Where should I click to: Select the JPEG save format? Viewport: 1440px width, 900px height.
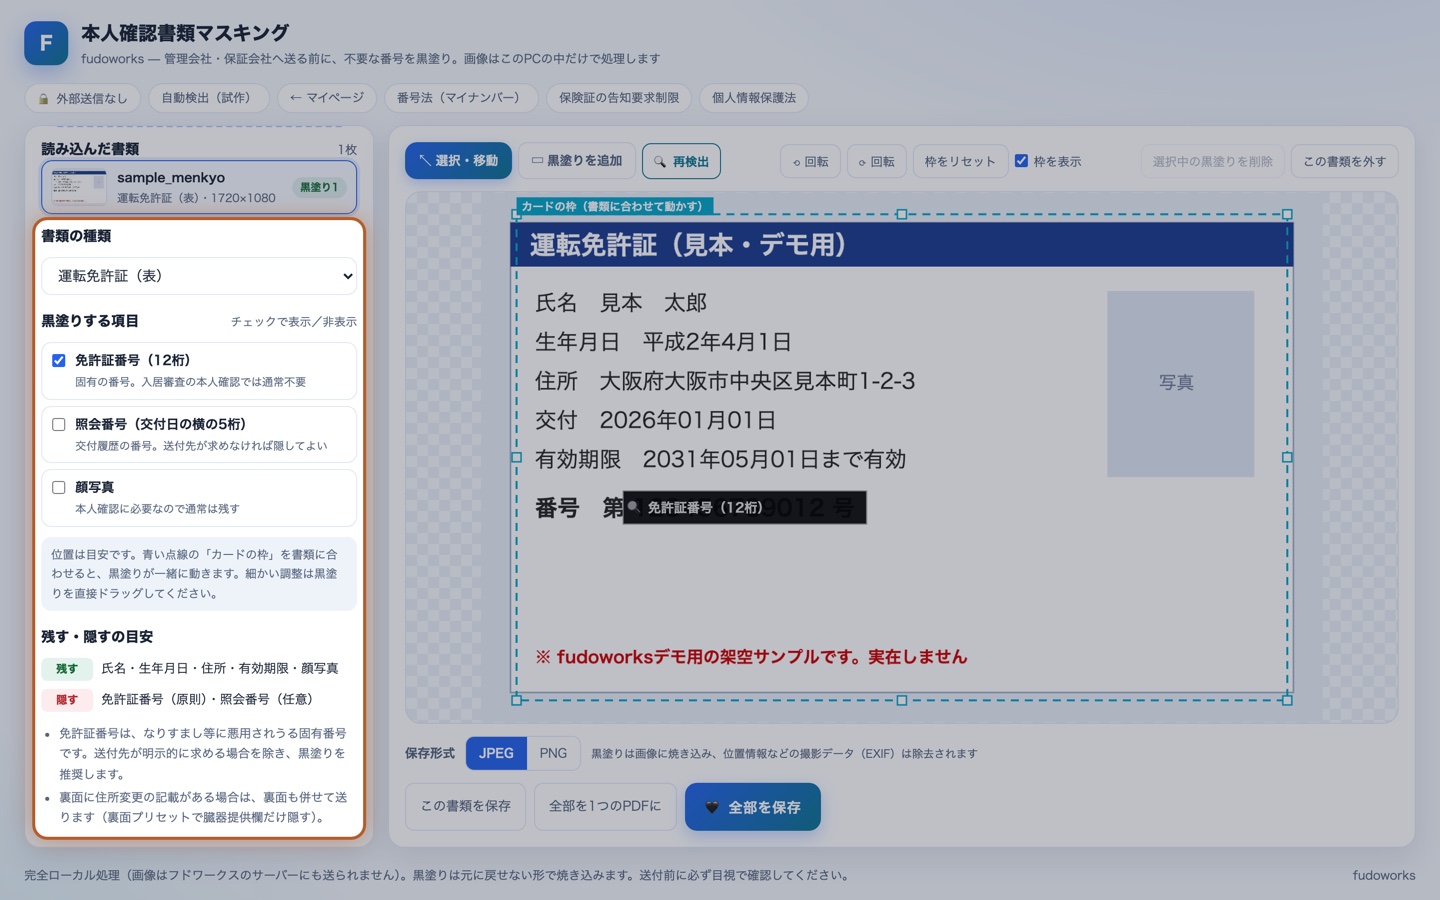(x=496, y=753)
